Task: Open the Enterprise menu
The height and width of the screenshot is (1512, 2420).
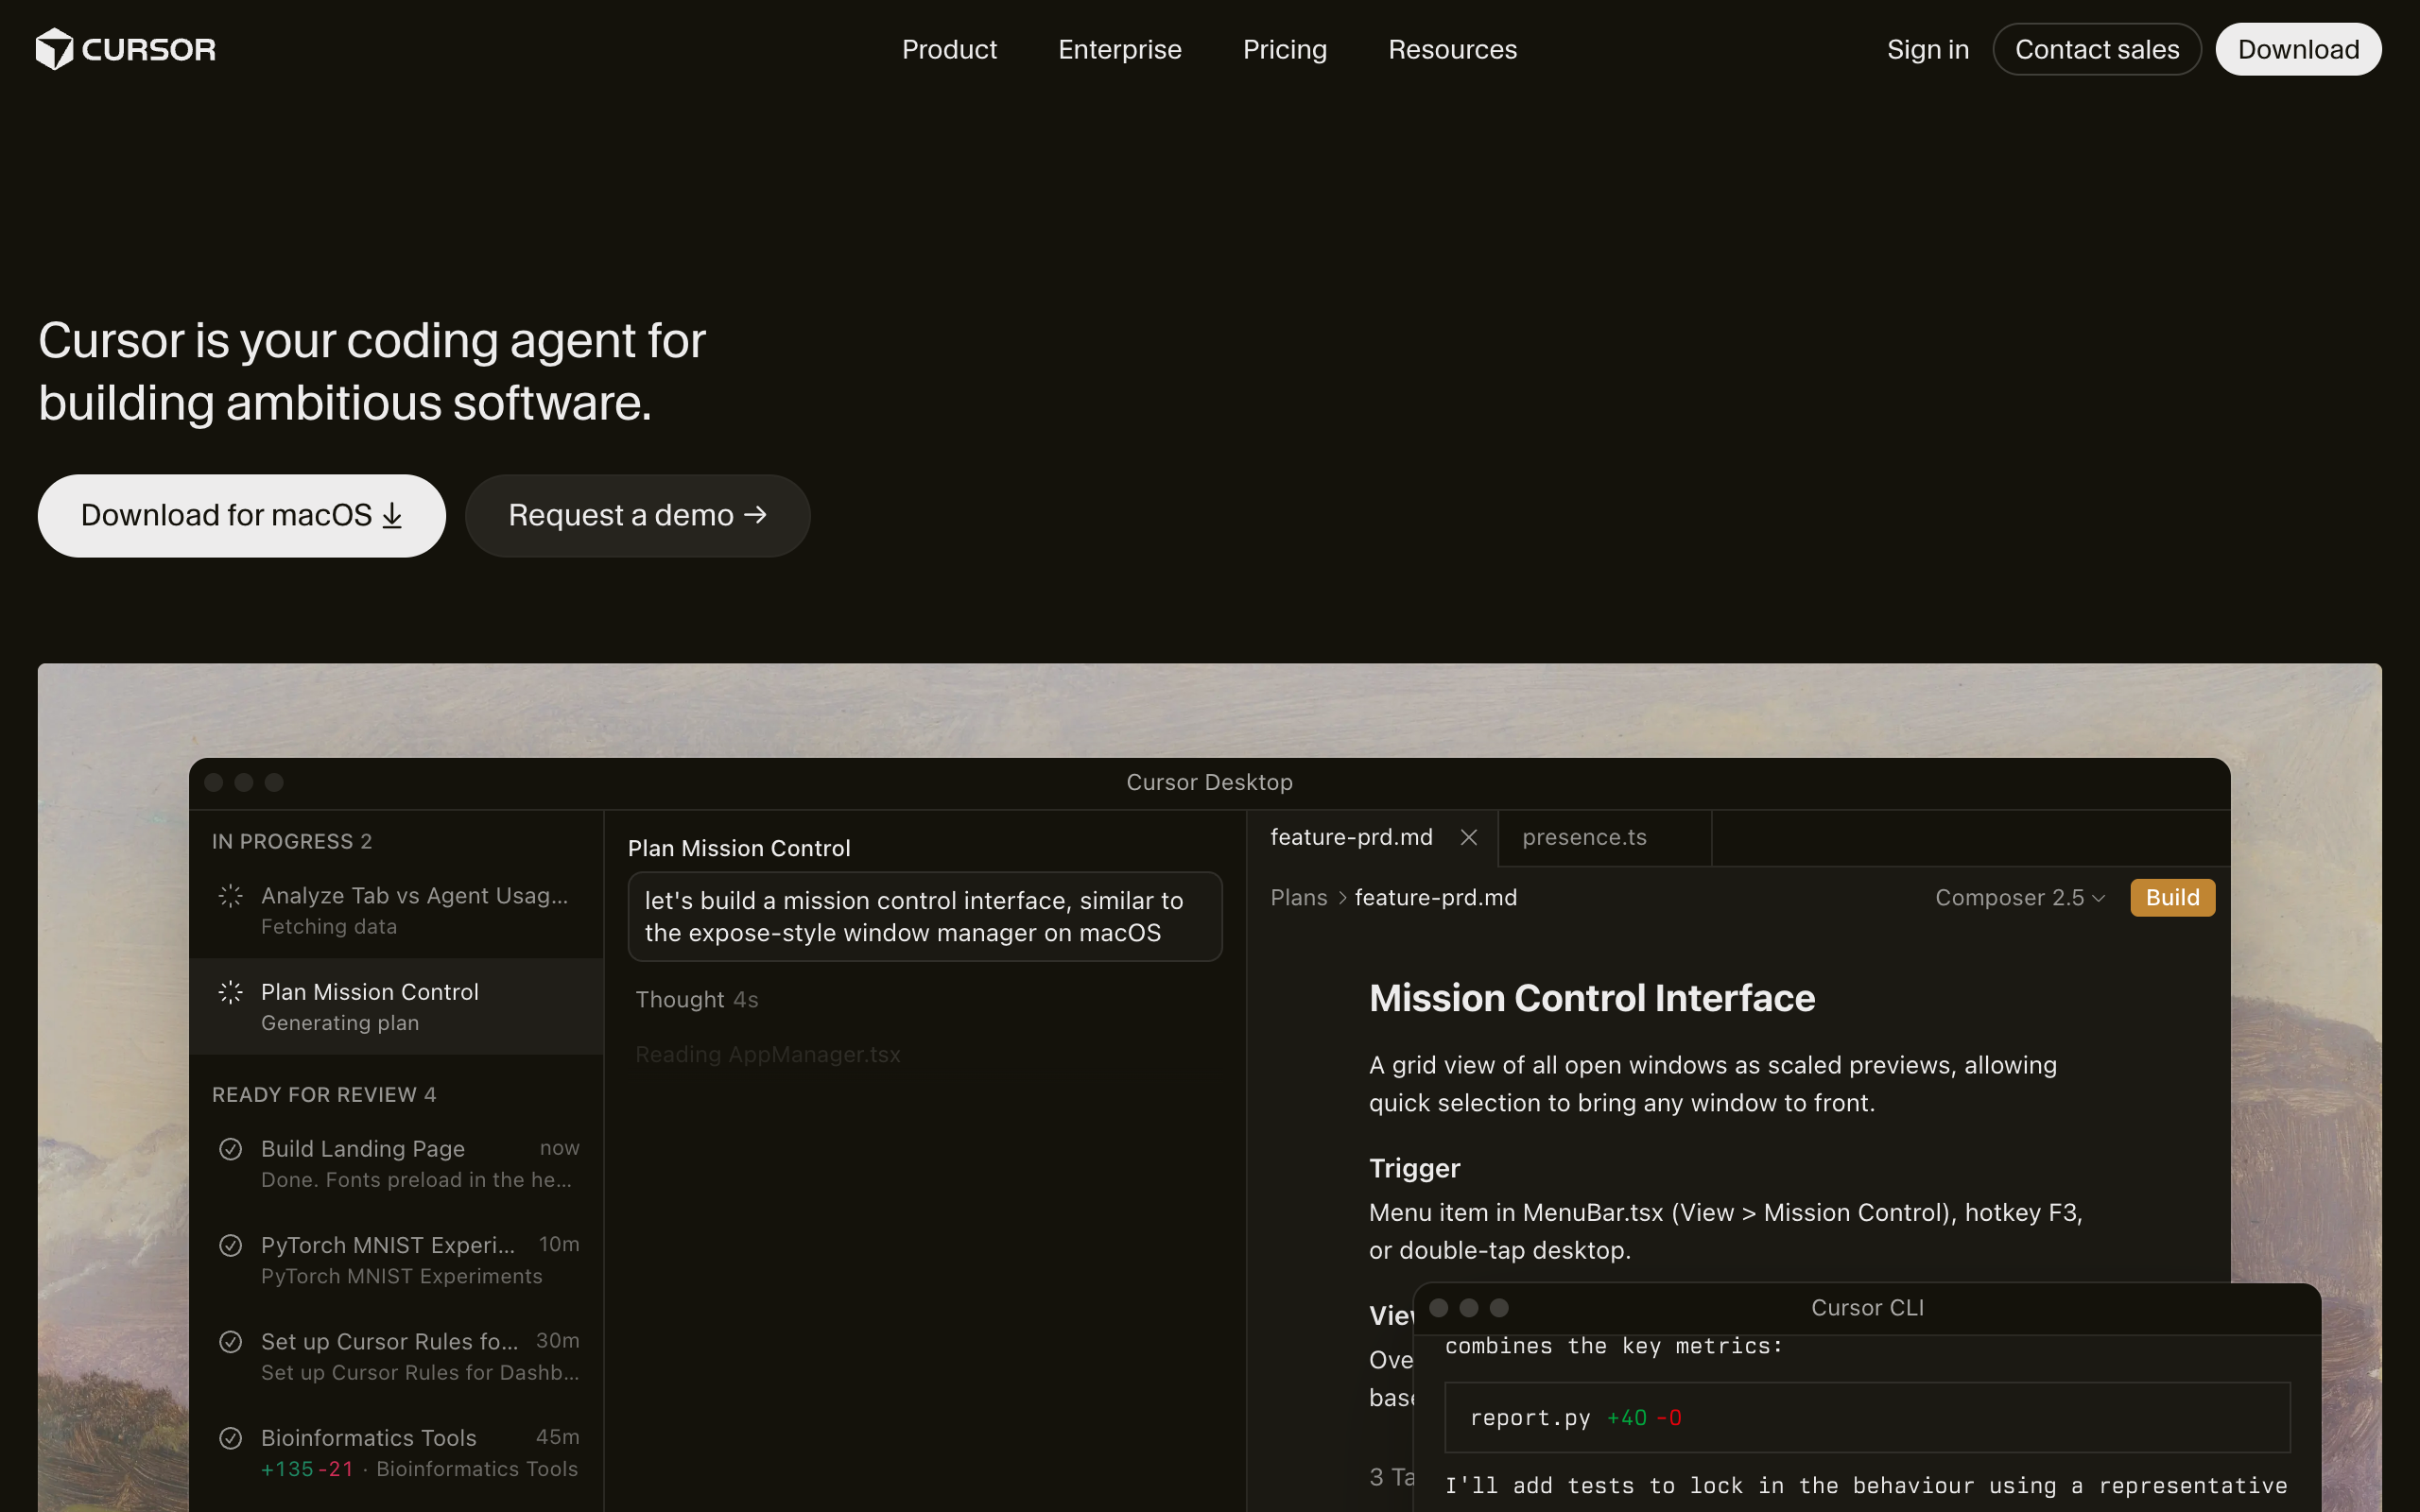Action: tap(1119, 49)
